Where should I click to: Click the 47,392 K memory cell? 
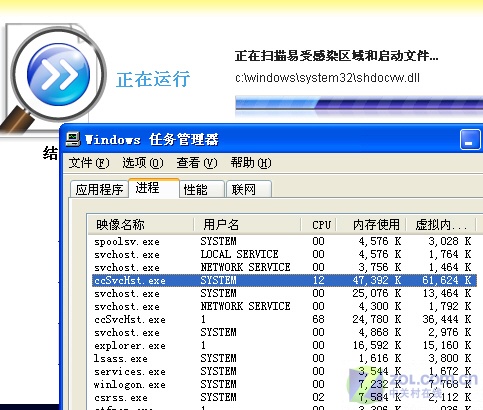click(377, 280)
